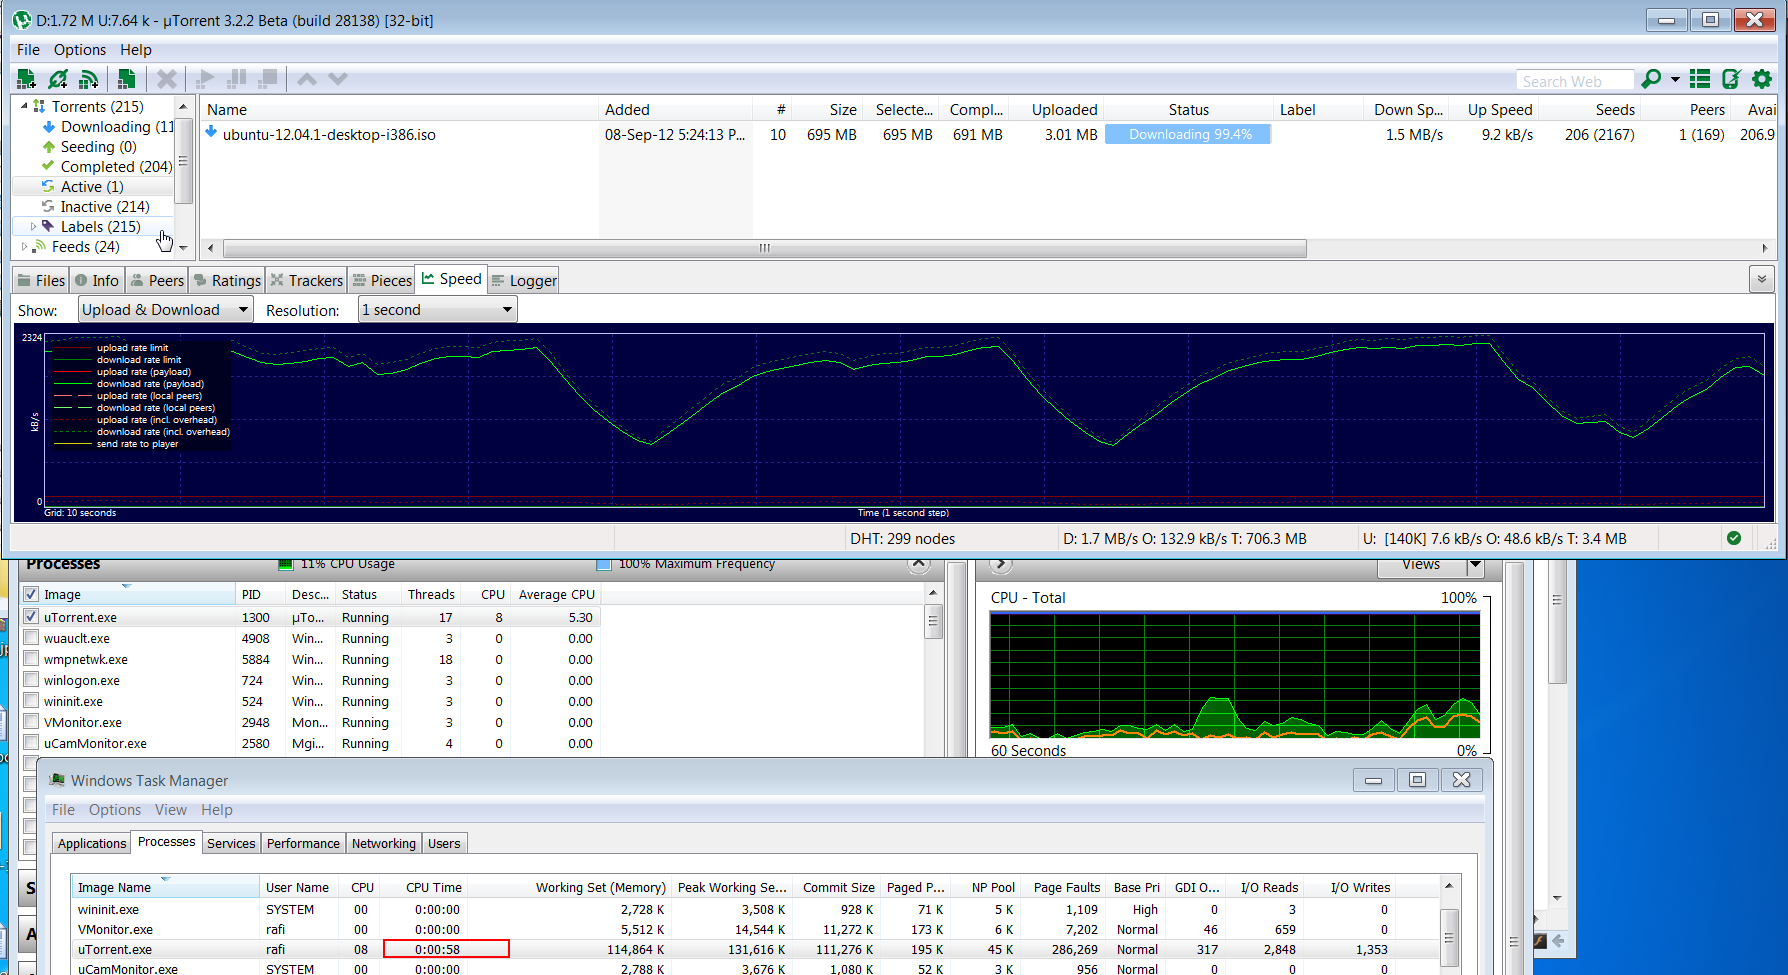The height and width of the screenshot is (975, 1788).
Task: Uncheck the uTorrent.exe process checkbox
Action: click(x=31, y=617)
